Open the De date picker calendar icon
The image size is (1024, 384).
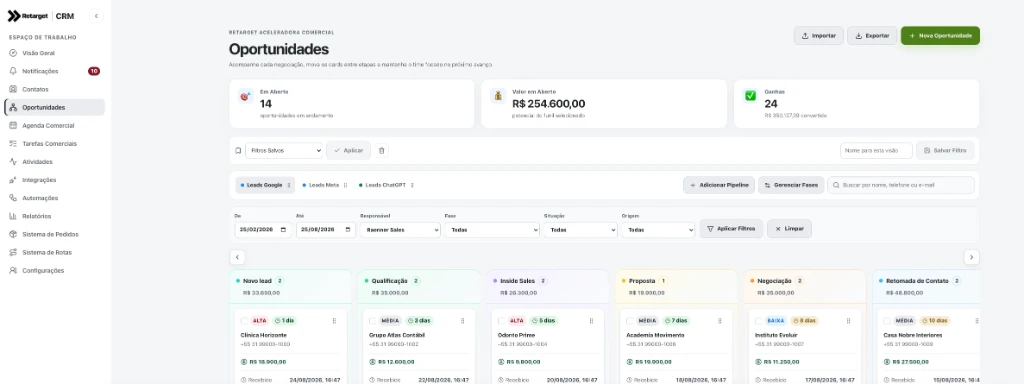click(283, 230)
